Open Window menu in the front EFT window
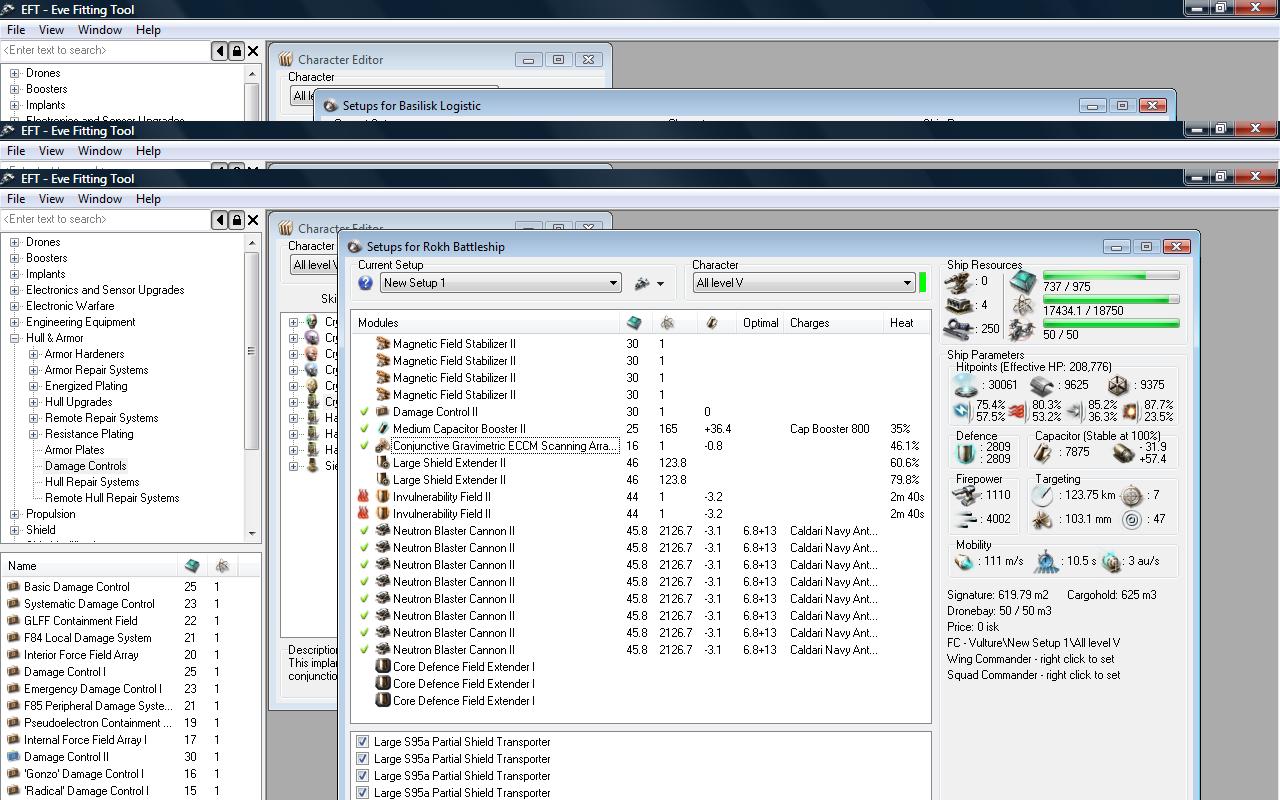 [x=100, y=199]
